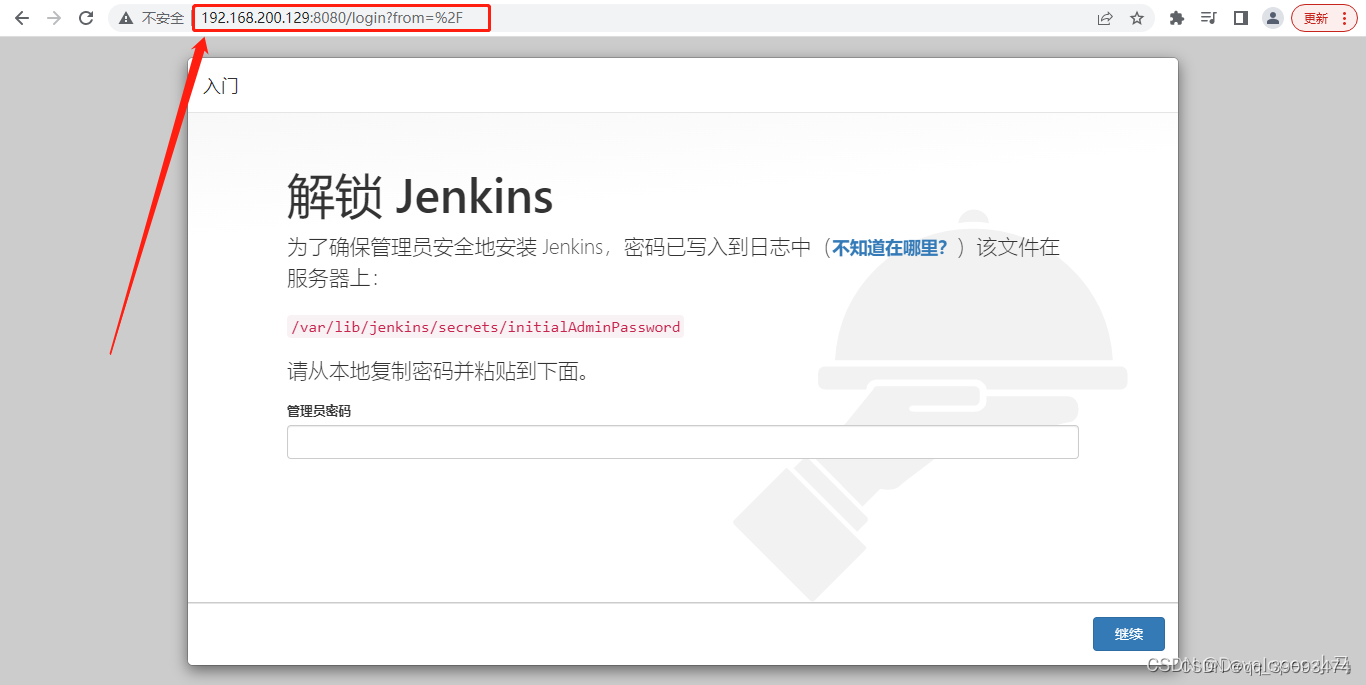Click the 管理员密码 field label

coord(319,411)
